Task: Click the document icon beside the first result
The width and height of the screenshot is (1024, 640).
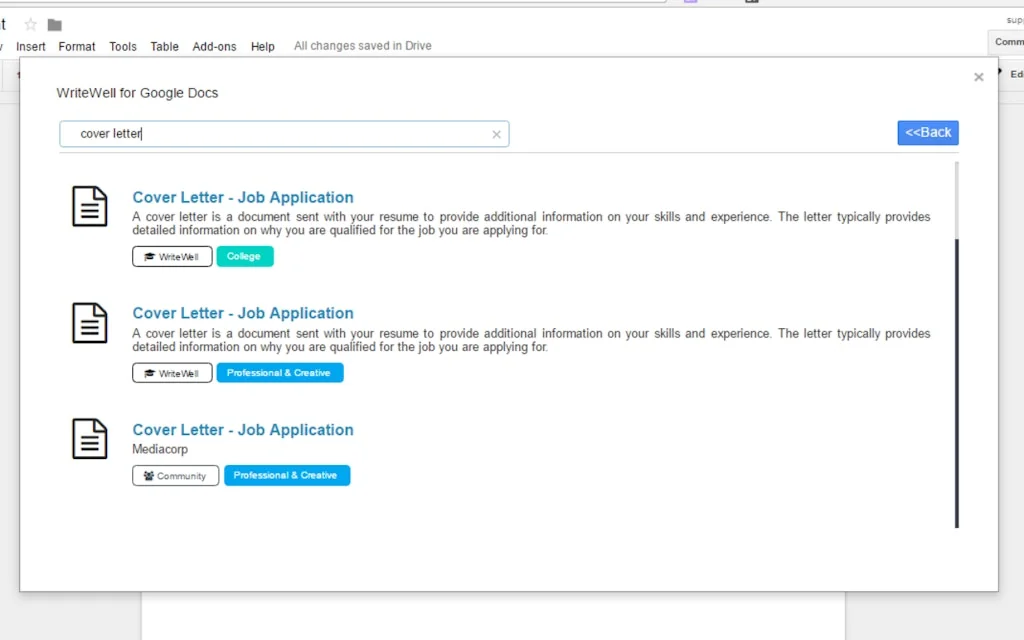Action: click(x=89, y=207)
